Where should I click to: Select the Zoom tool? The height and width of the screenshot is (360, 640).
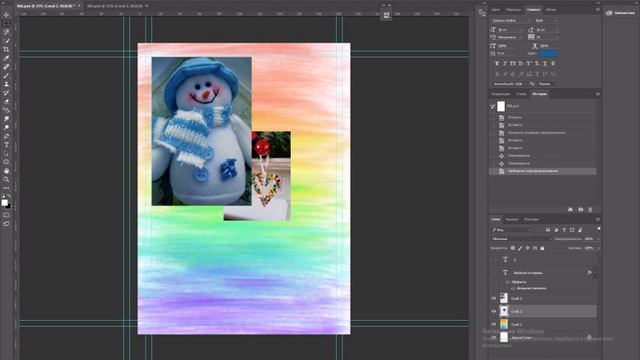point(6,180)
